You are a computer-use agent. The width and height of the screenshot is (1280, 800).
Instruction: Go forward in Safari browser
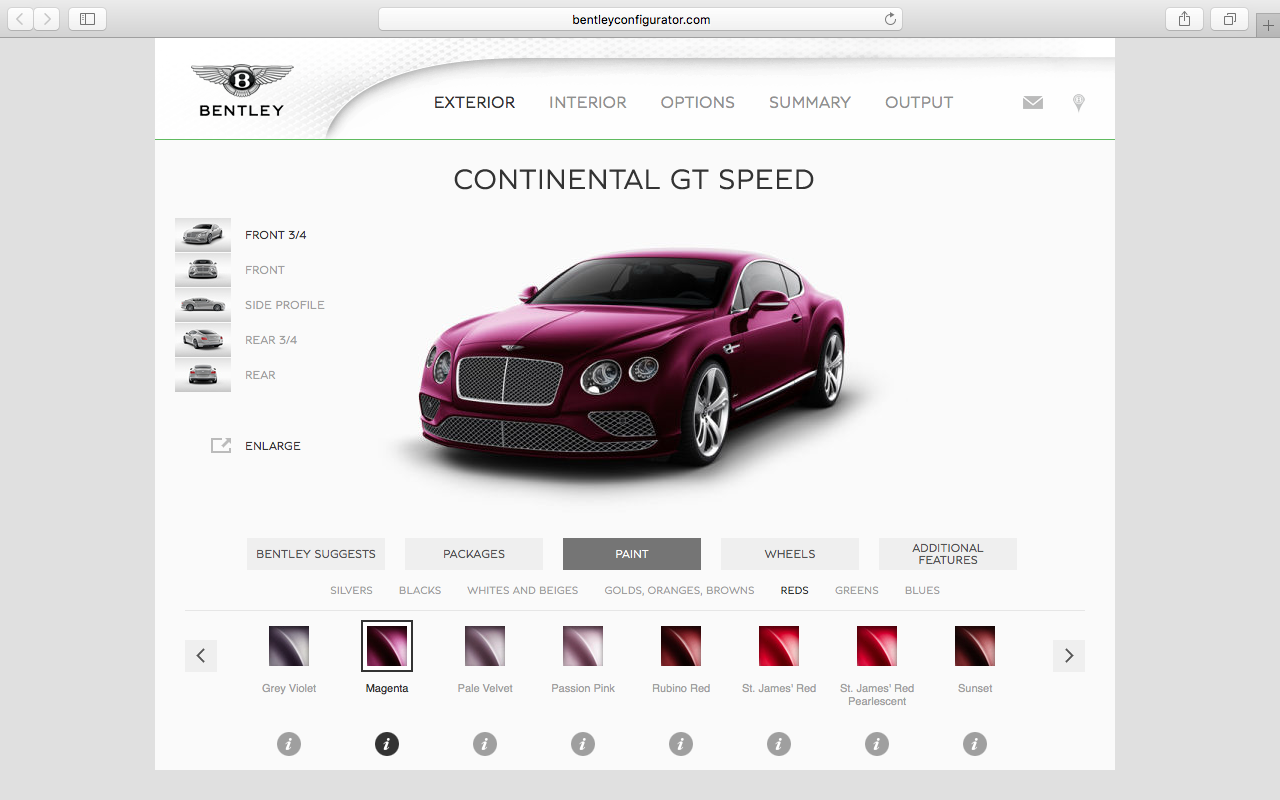click(x=47, y=18)
